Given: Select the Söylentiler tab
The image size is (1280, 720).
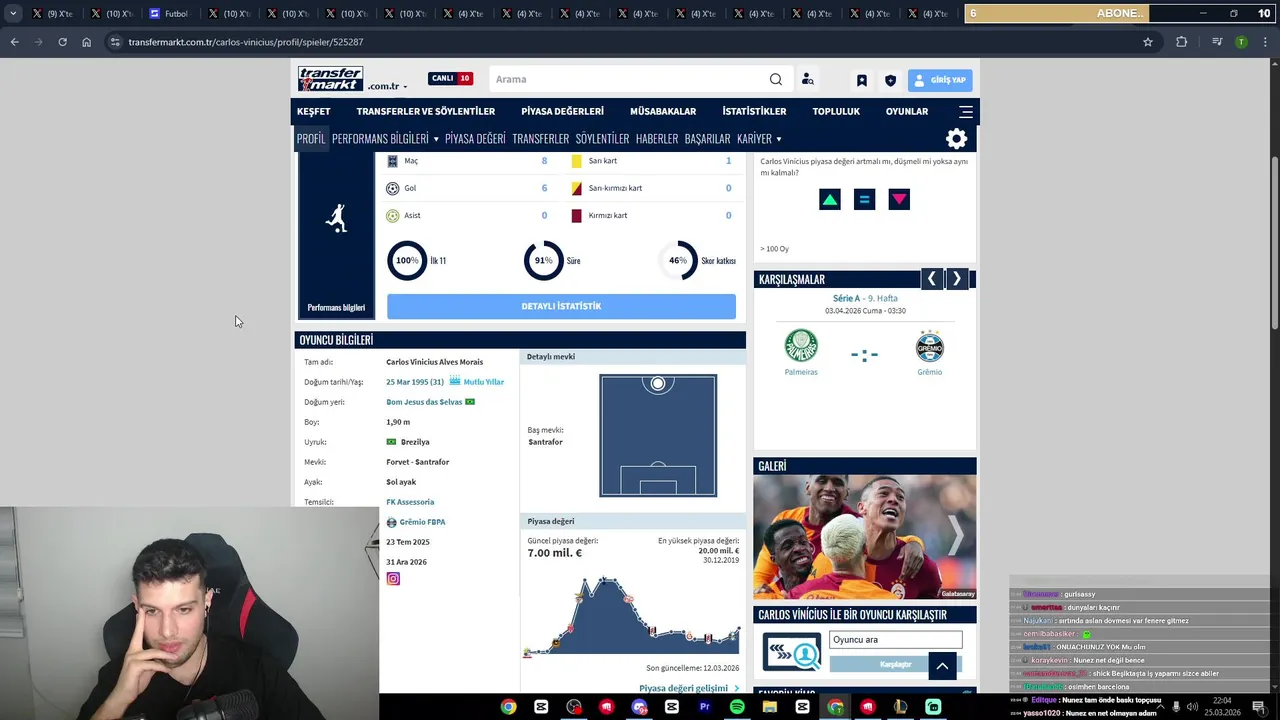Looking at the screenshot, I should pyautogui.click(x=602, y=139).
